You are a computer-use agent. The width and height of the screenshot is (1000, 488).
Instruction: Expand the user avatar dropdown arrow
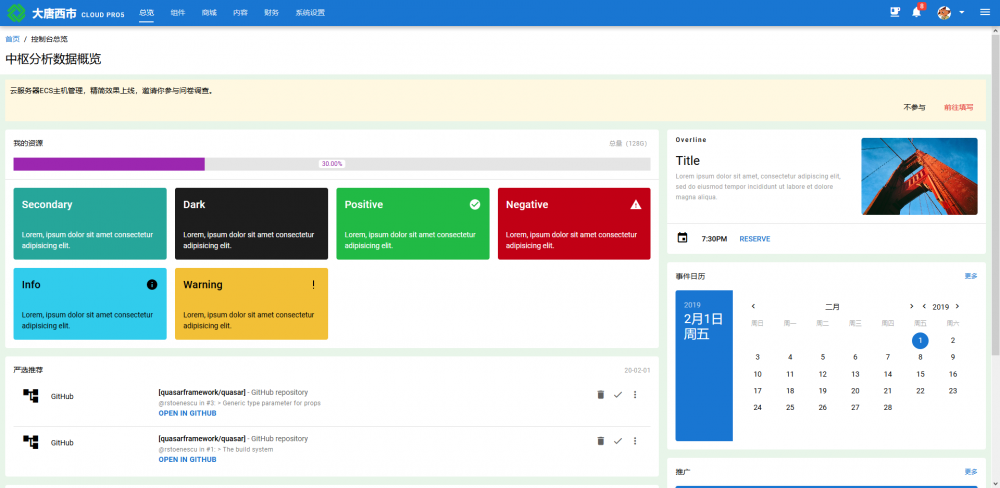pyautogui.click(x=962, y=13)
